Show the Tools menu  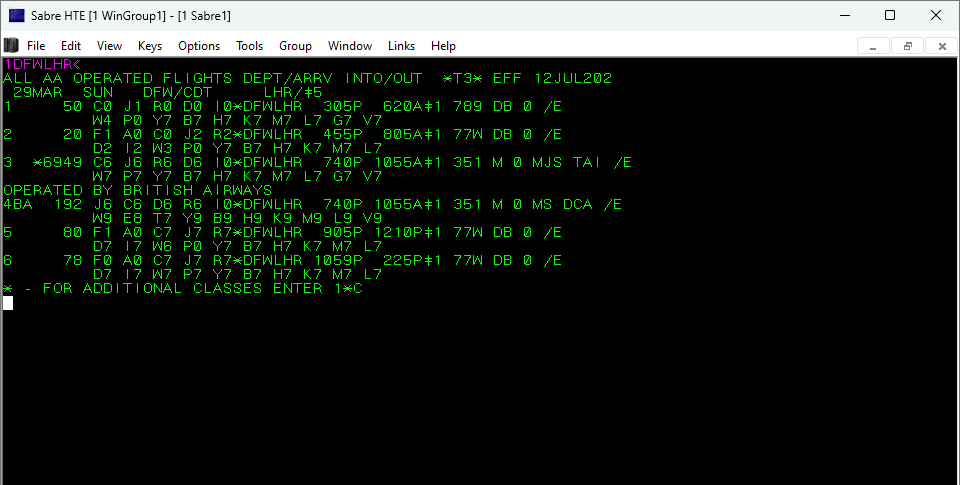(x=249, y=46)
